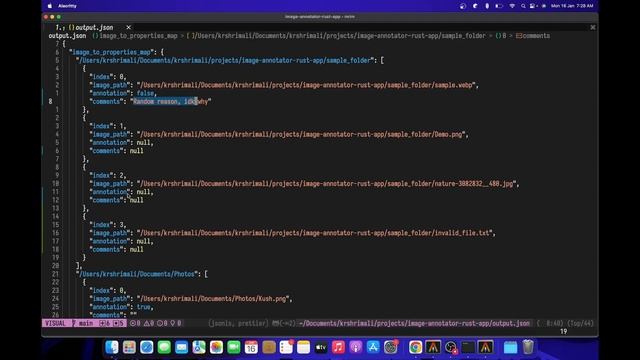Open the Downloads folder in dock
Screen dimensions: 640x360
(510, 347)
